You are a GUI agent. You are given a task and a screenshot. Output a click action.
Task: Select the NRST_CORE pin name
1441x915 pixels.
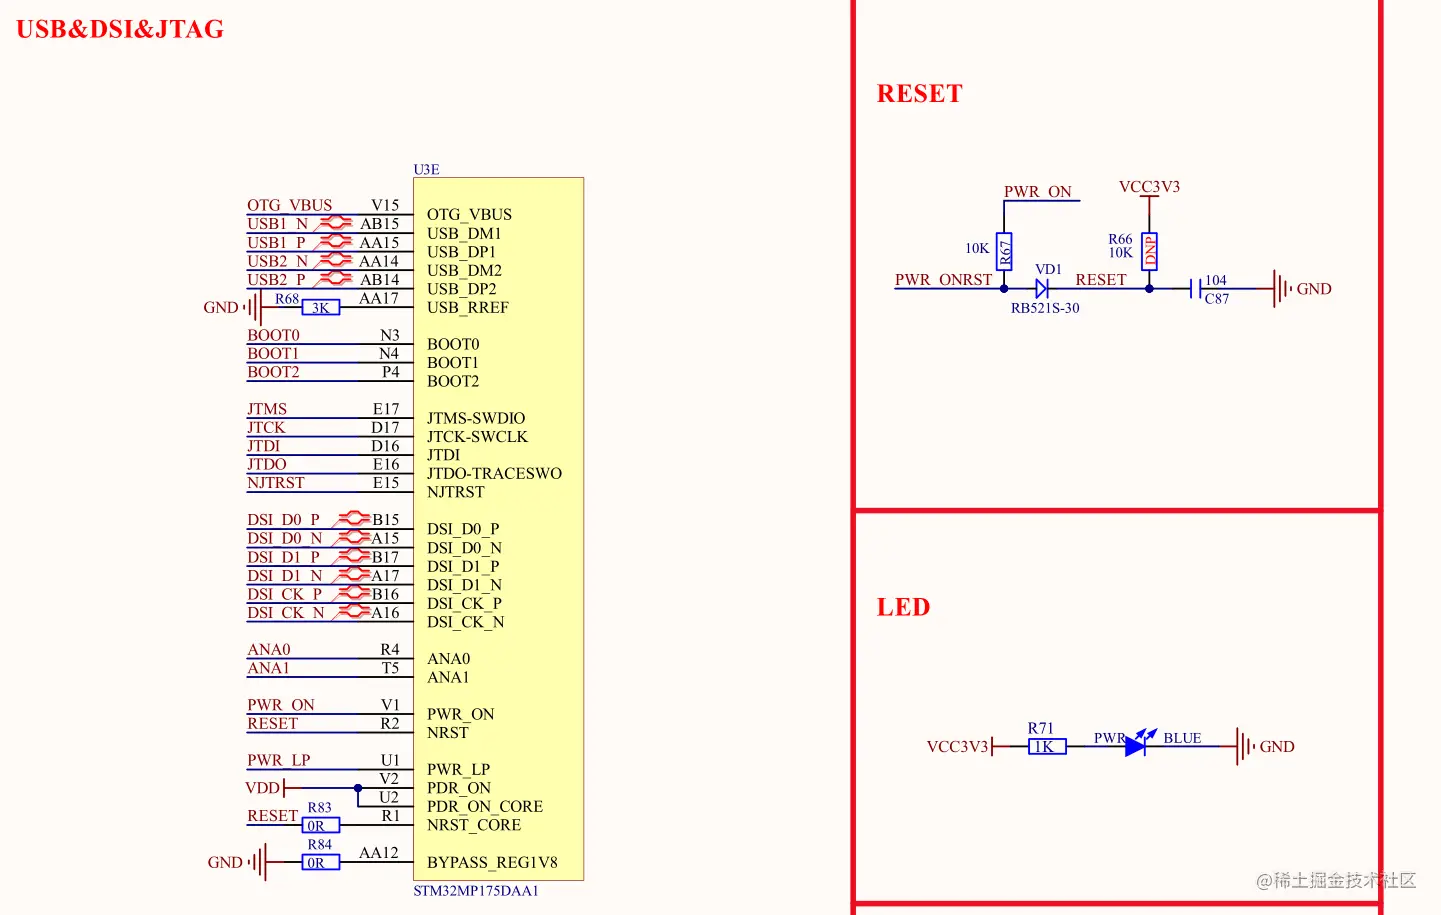click(474, 826)
